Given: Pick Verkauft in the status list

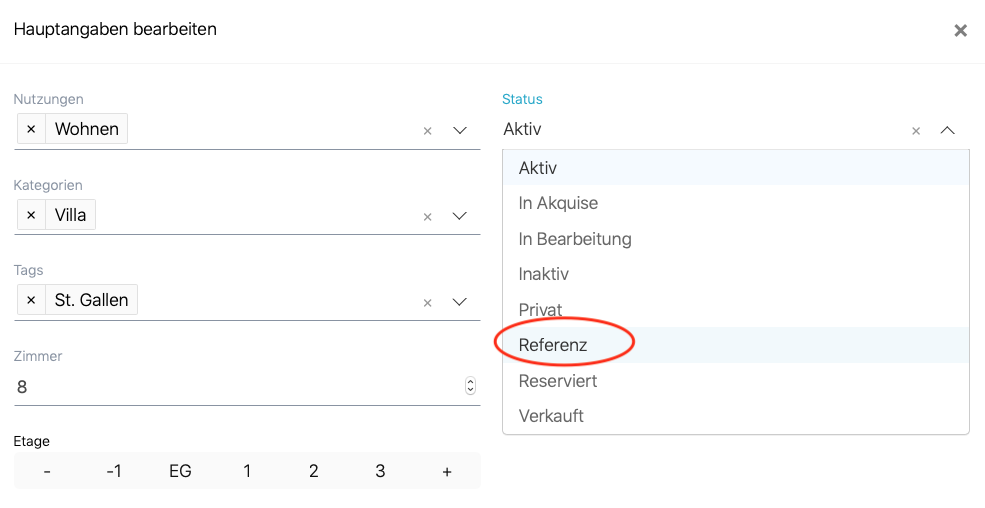Looking at the screenshot, I should [551, 416].
